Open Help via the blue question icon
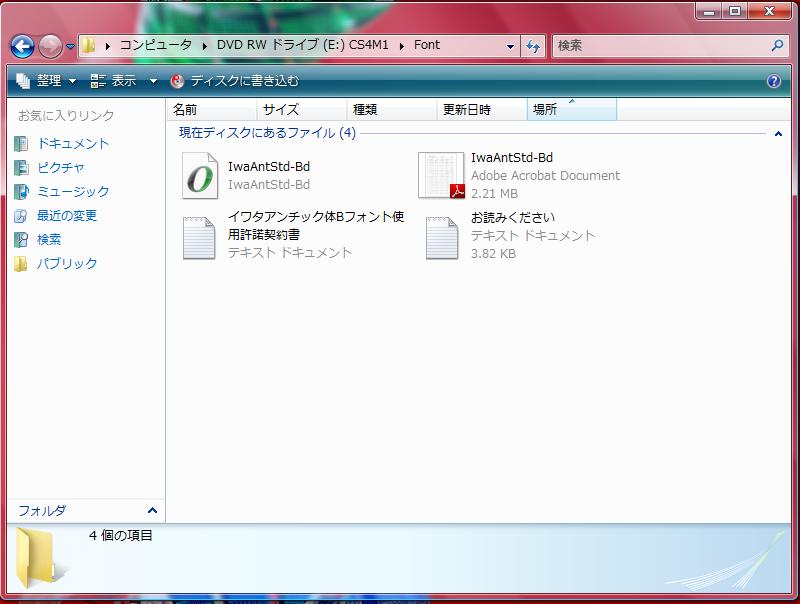800x604 pixels. (773, 81)
